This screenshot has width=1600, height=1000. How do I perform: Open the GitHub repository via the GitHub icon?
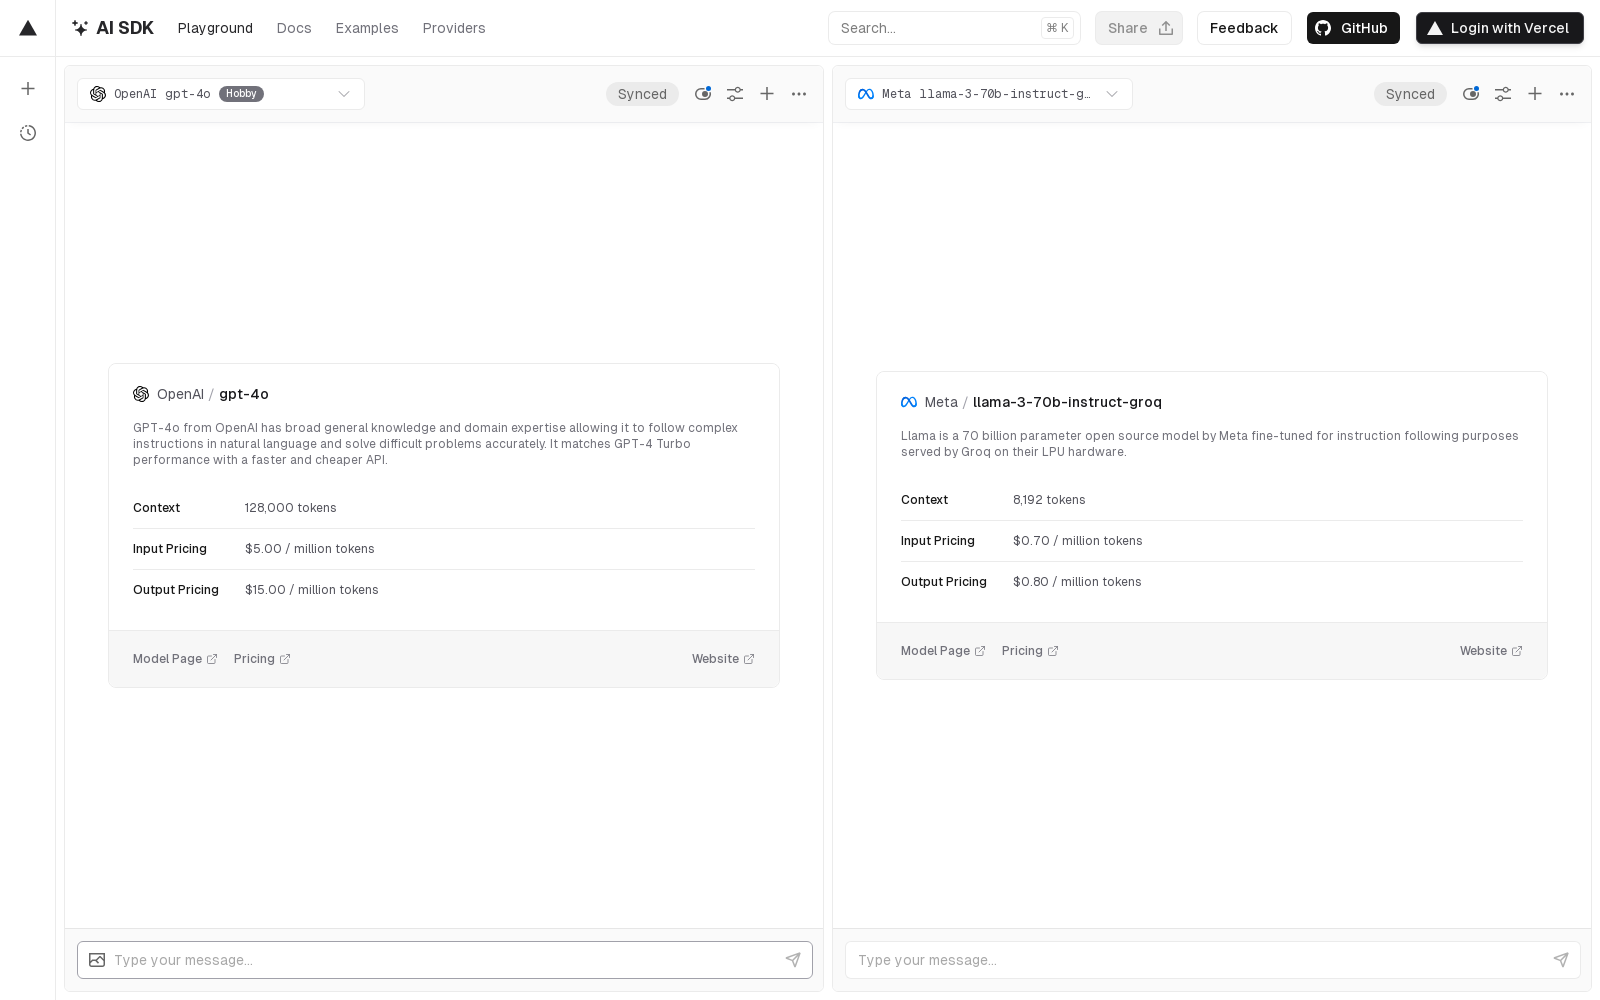[1325, 27]
